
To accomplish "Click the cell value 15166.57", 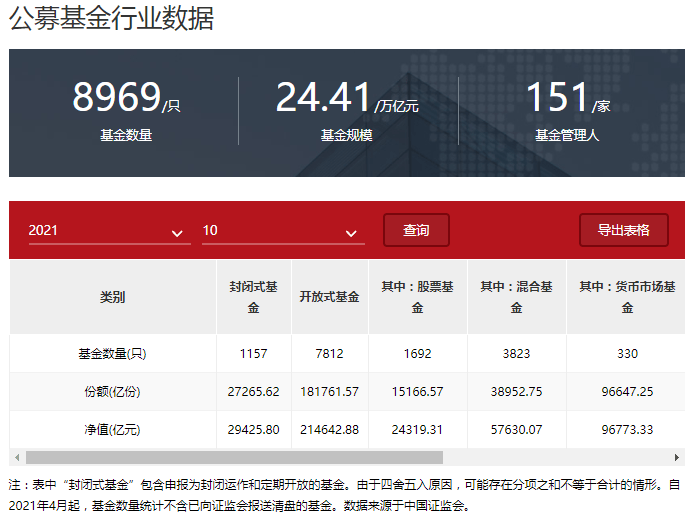I will point(418,392).
